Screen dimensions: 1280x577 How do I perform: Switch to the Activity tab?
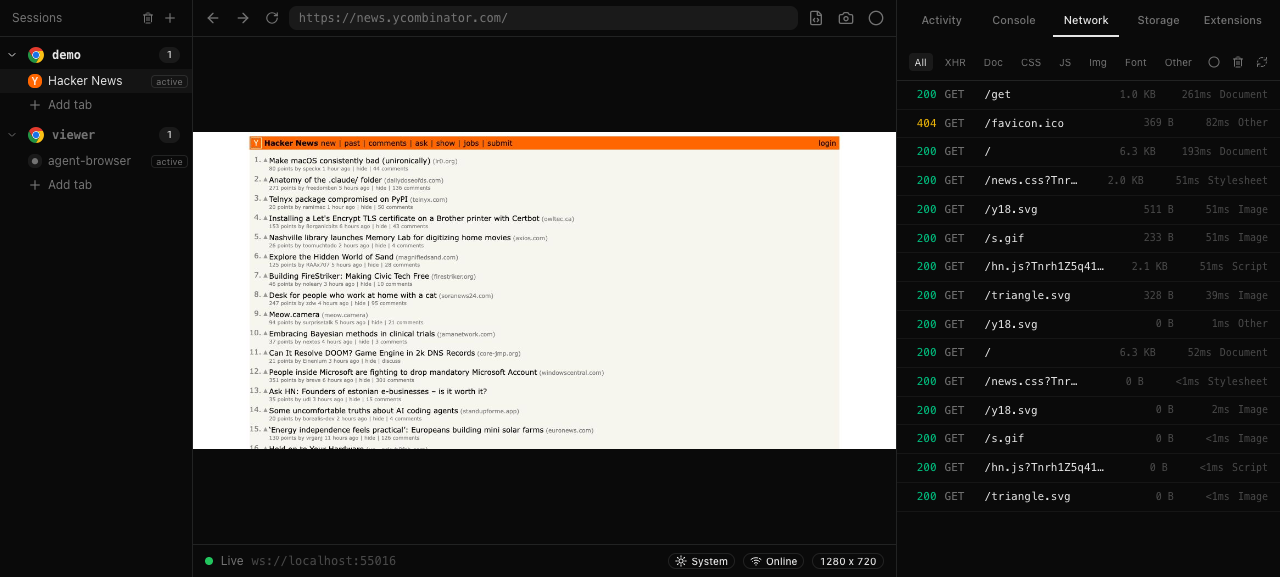tap(942, 20)
